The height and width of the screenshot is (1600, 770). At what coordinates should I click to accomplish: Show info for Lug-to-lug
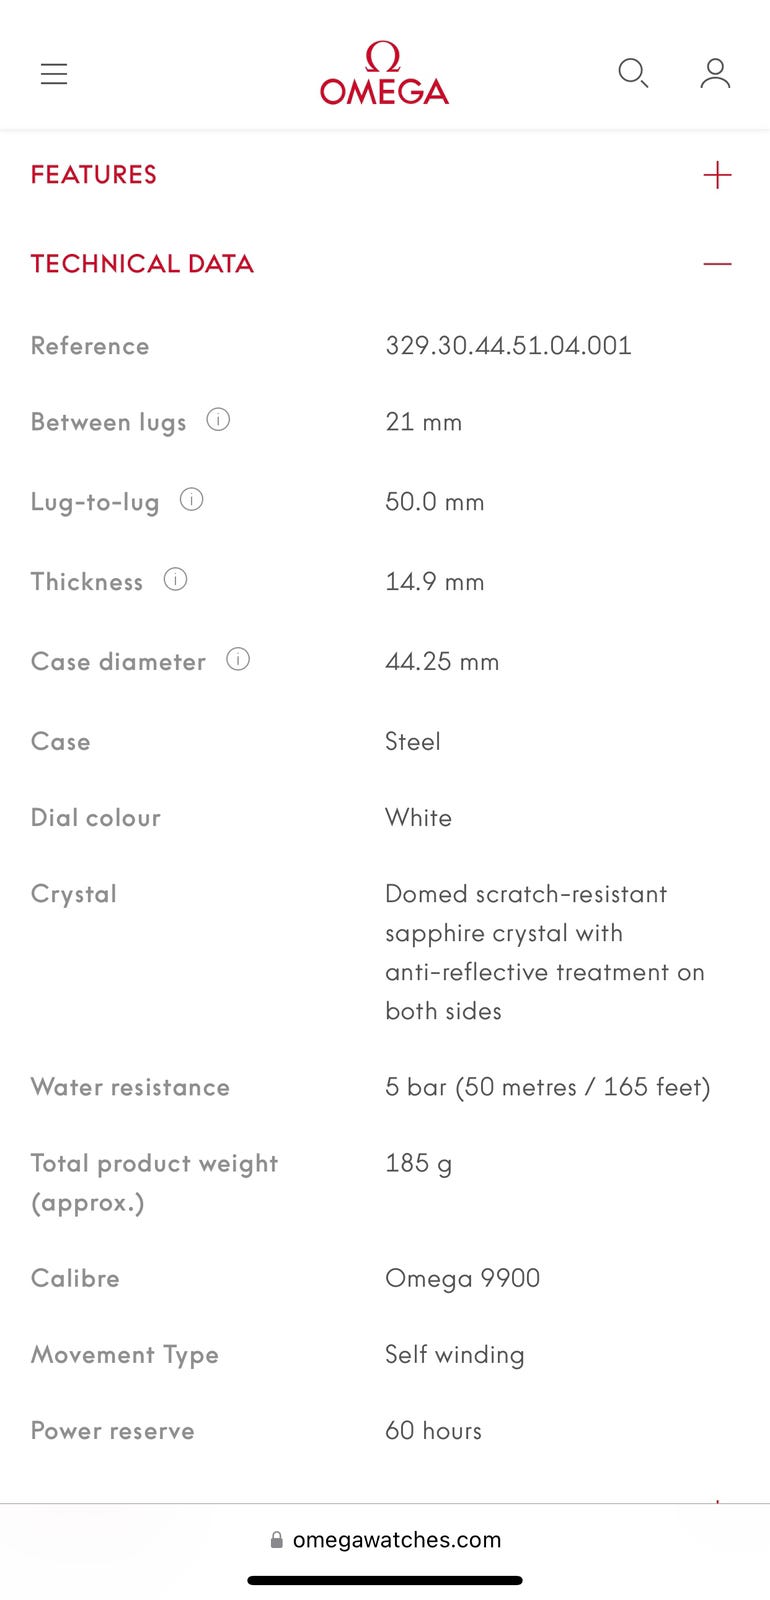tap(191, 499)
